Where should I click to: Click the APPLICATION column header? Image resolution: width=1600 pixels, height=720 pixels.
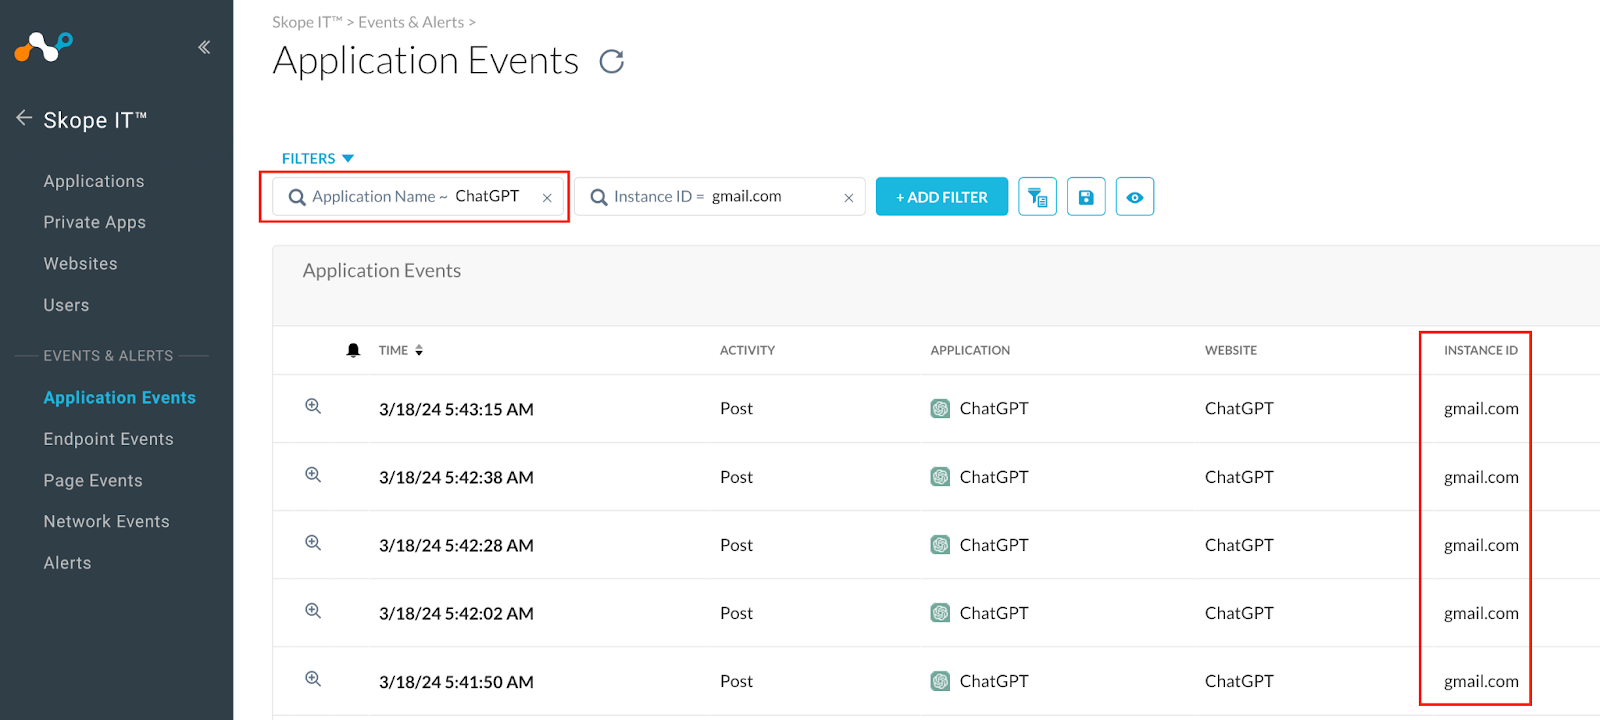click(970, 350)
